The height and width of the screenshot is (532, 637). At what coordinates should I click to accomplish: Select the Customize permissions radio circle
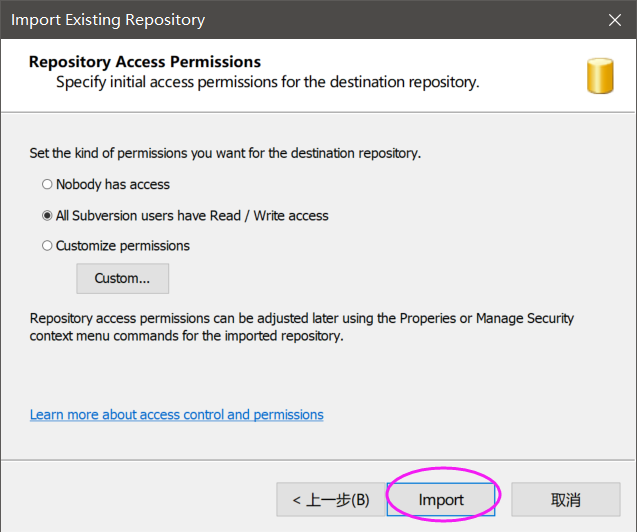[x=47, y=246]
